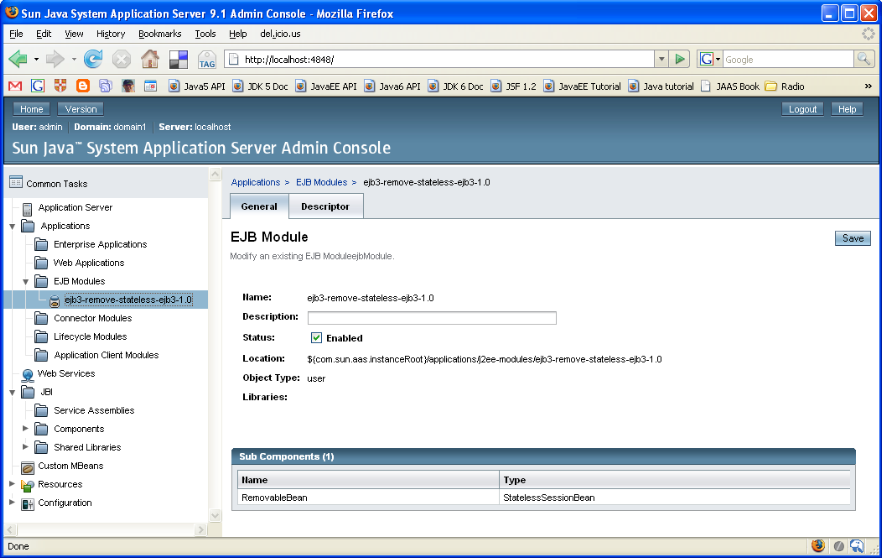Image resolution: width=882 pixels, height=558 pixels.
Task: Reload the page with the refresh icon
Action: pyautogui.click(x=93, y=58)
